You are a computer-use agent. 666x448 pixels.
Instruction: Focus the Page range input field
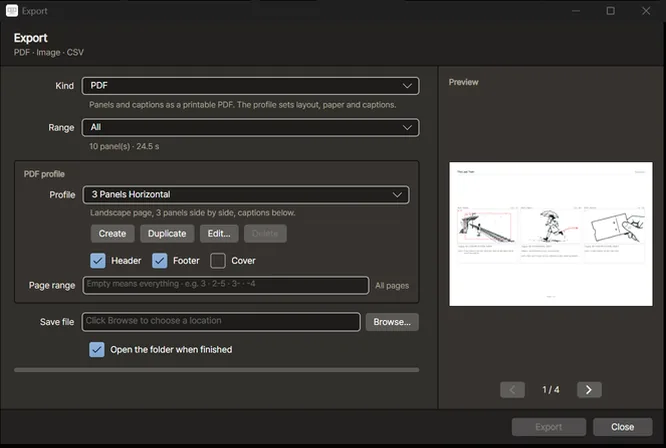(226, 285)
